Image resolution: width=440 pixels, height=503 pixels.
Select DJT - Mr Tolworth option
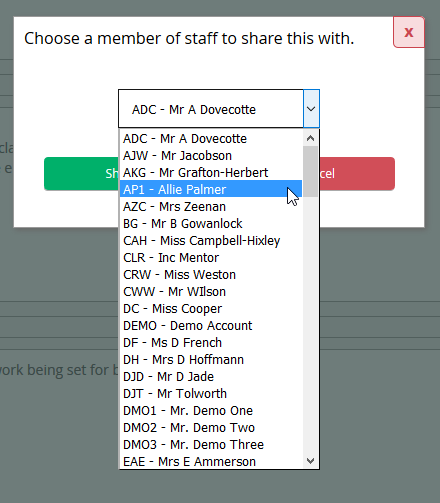211,393
